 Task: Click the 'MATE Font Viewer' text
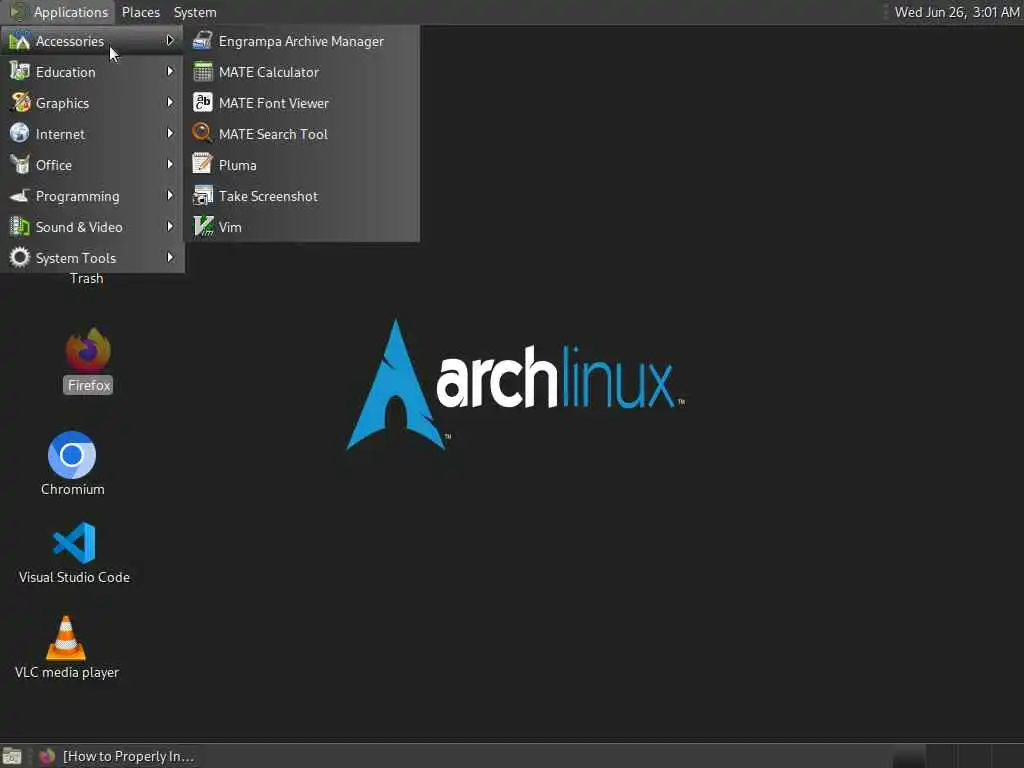[x=274, y=103]
